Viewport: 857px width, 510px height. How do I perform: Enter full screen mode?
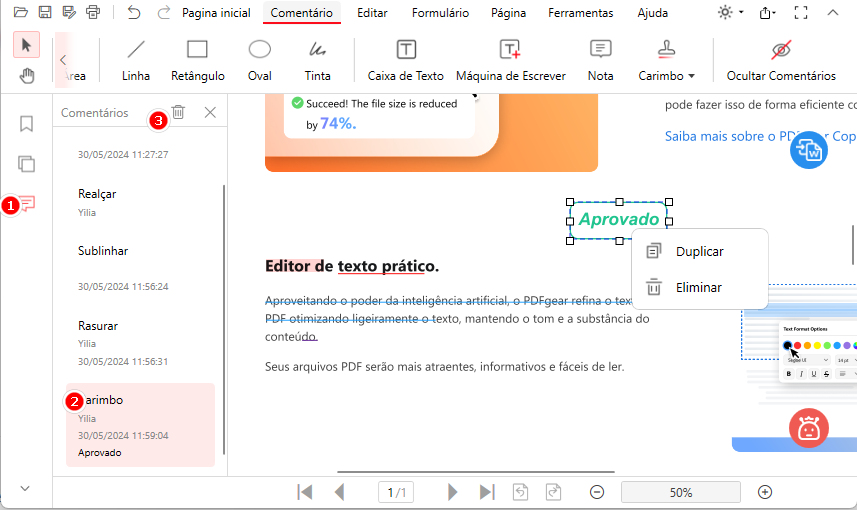point(801,12)
